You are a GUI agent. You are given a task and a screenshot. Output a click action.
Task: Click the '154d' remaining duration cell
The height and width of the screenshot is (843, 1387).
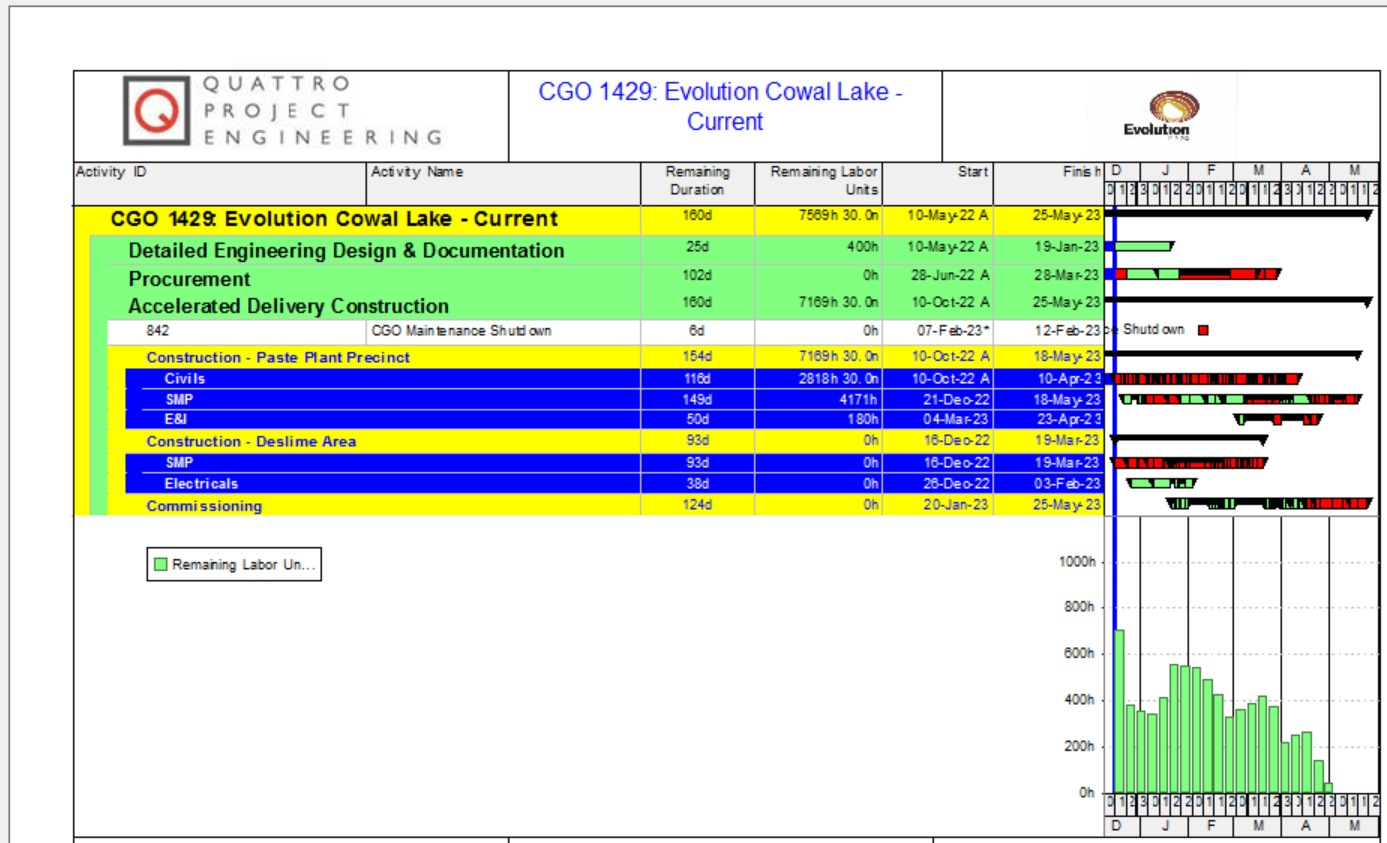point(697,357)
